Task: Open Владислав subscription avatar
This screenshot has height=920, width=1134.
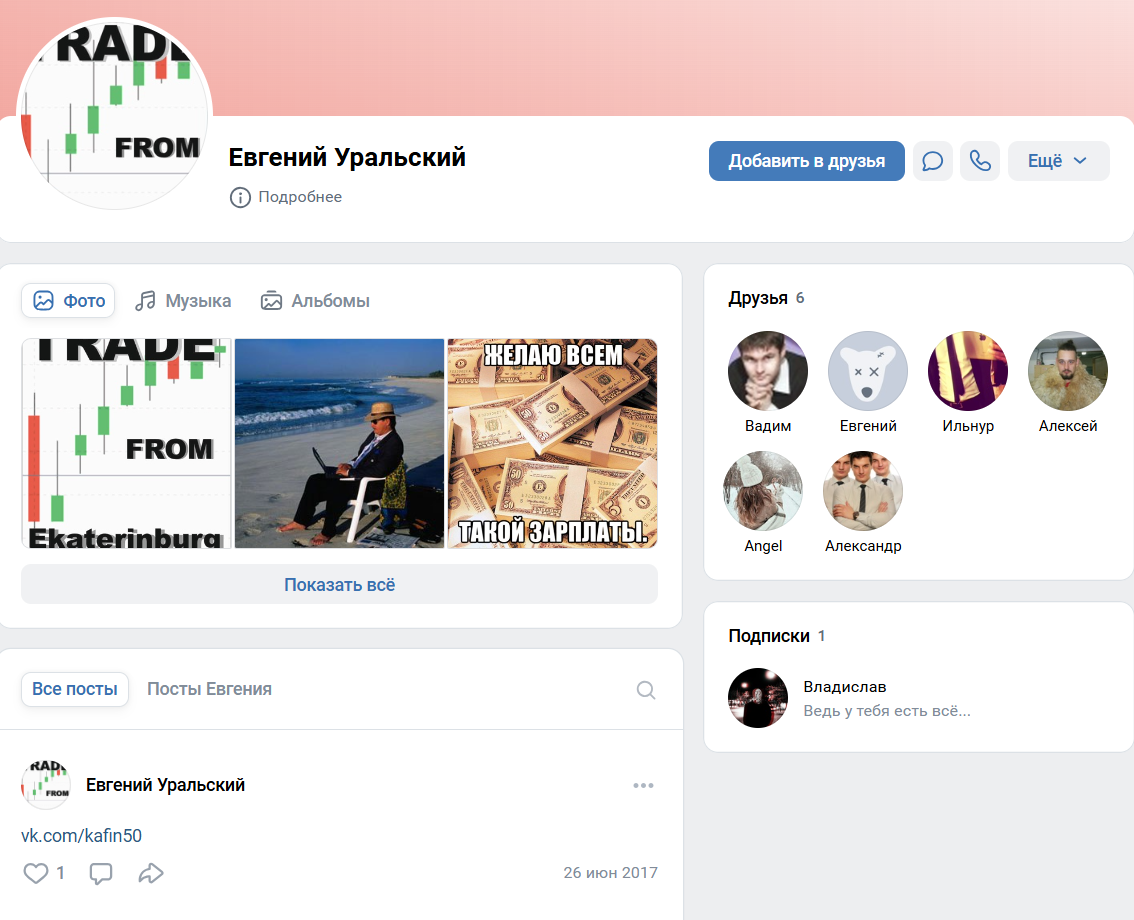Action: tap(758, 698)
